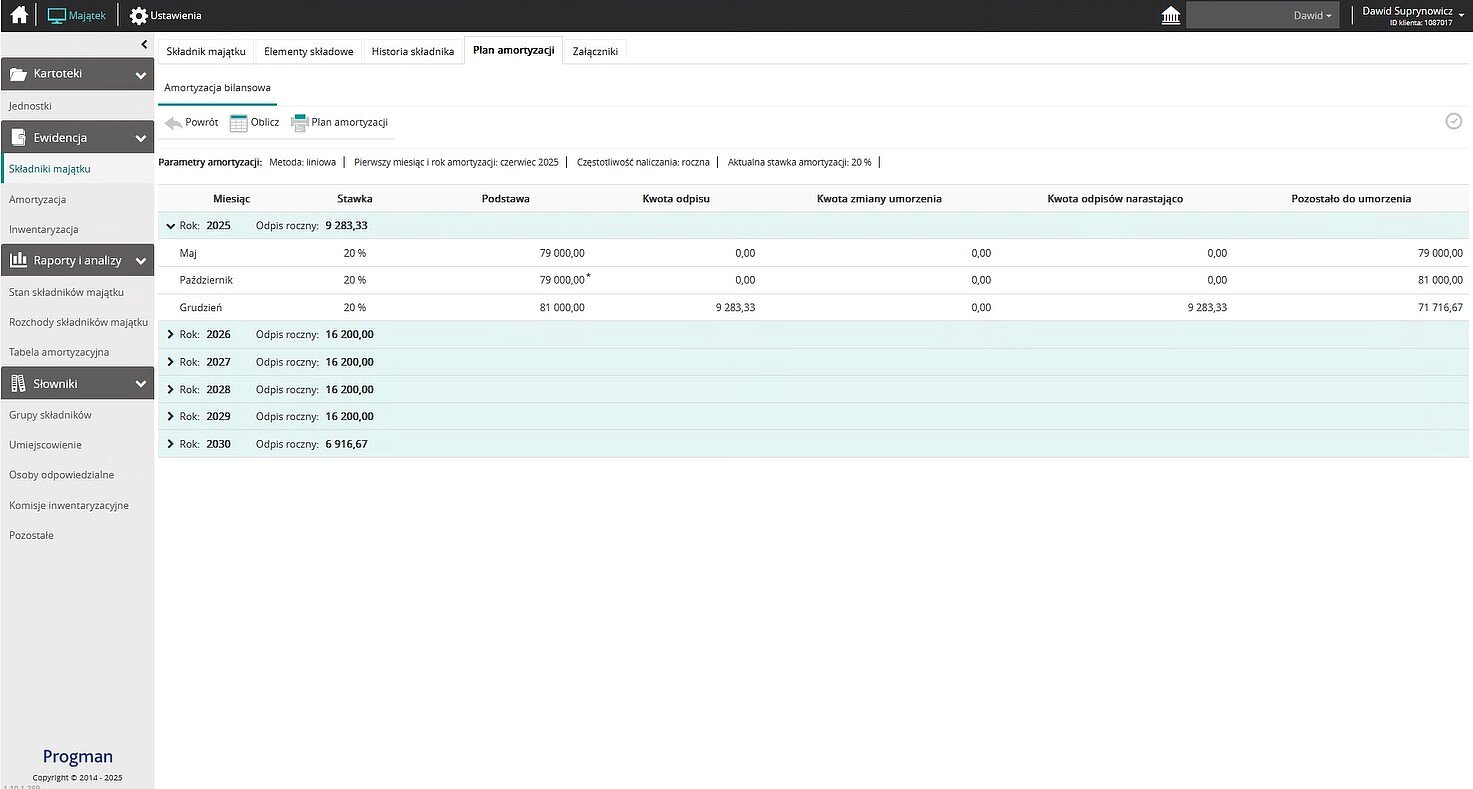The width and height of the screenshot is (1473, 789).
Task: Open Inwentaryzacja in sidebar
Action: pos(43,230)
